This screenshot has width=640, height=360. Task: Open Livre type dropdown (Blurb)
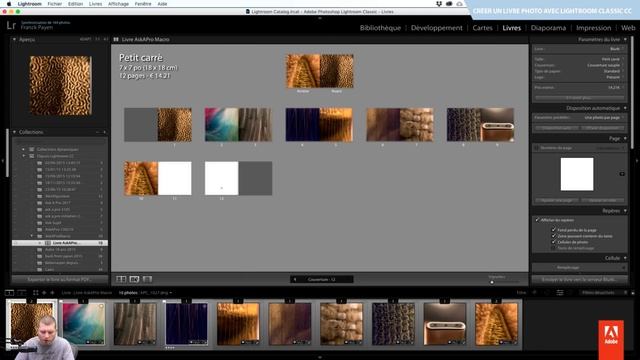(617, 49)
